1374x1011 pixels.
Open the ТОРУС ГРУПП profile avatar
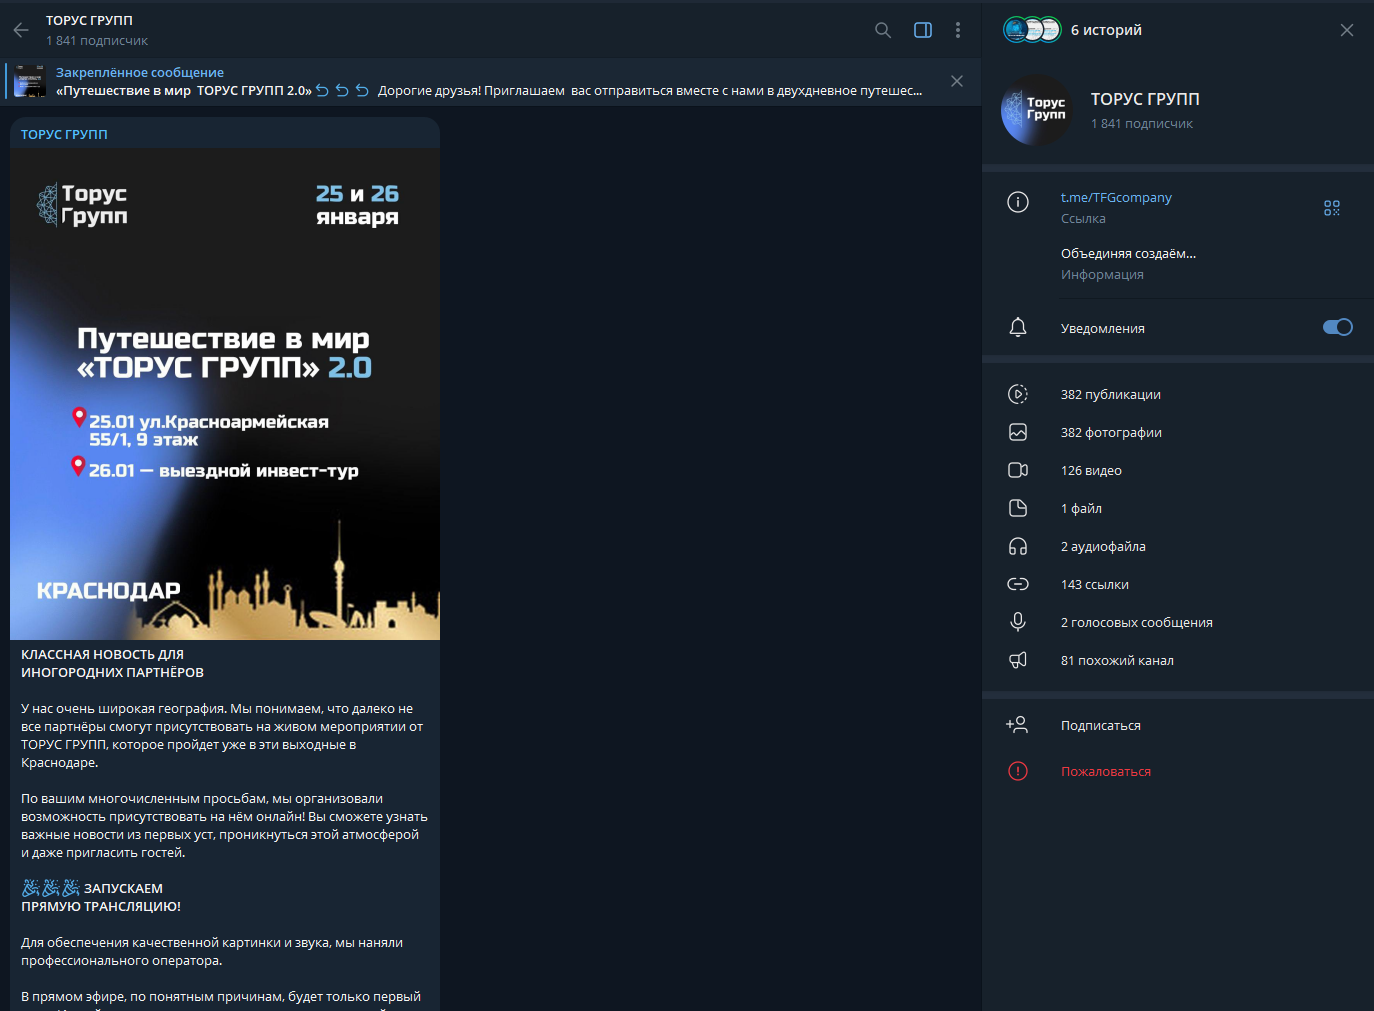click(1036, 110)
